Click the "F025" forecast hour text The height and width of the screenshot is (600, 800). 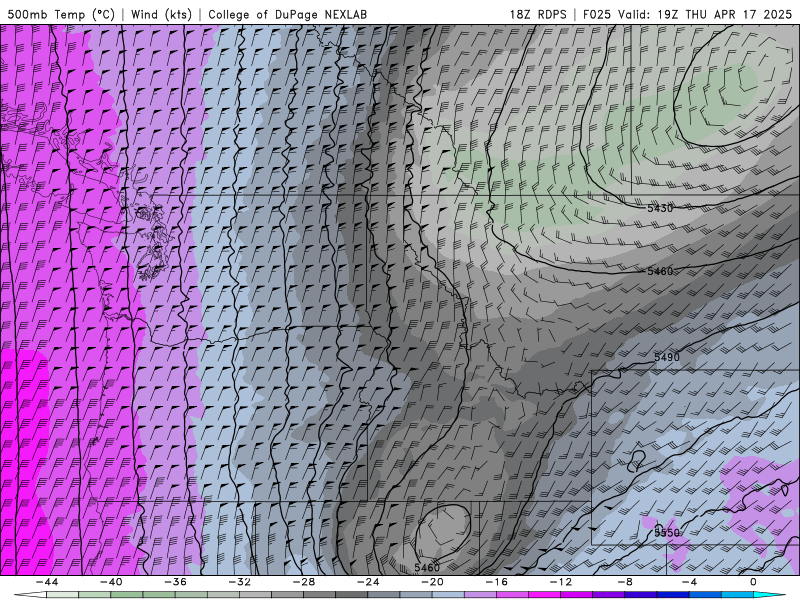[x=596, y=14]
